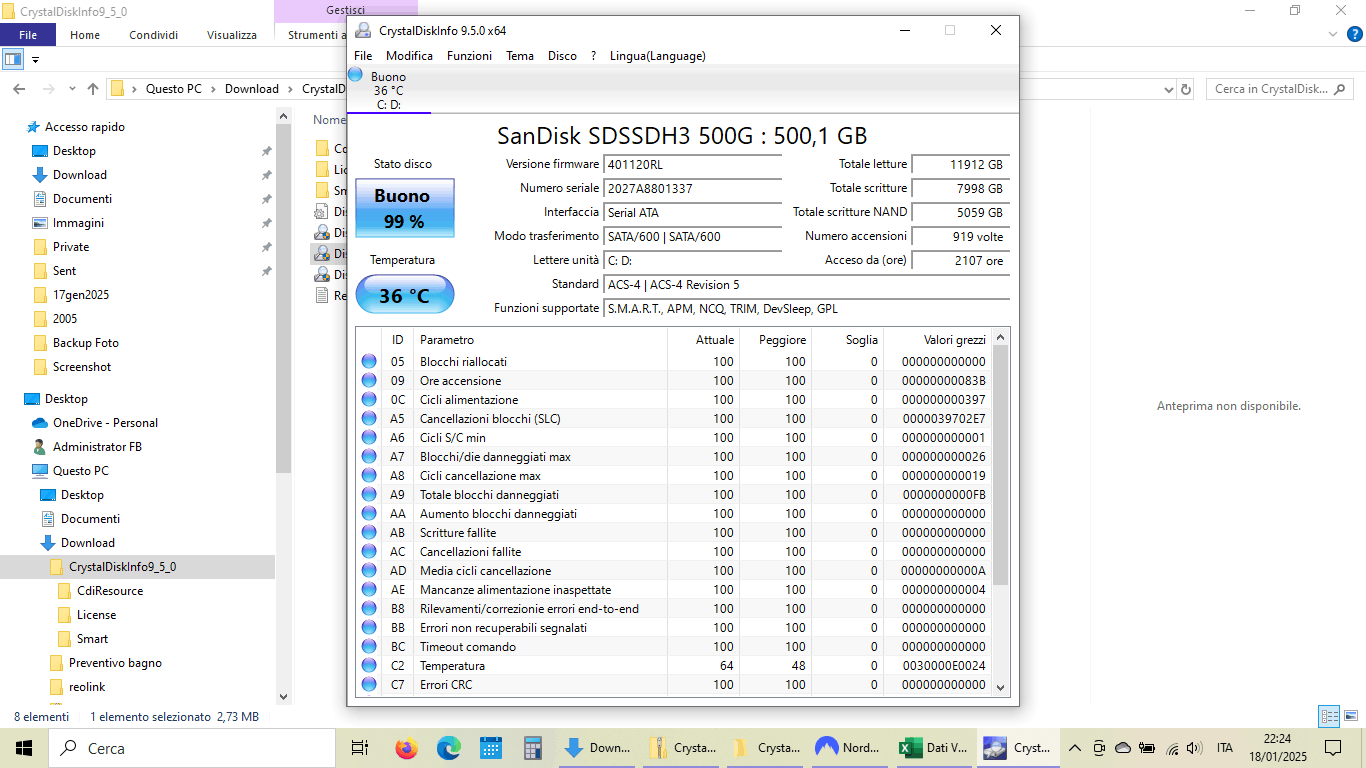Viewport: 1366px width, 768px height.
Task: Open the Explorer recent locations dropdown
Action: 71,89
